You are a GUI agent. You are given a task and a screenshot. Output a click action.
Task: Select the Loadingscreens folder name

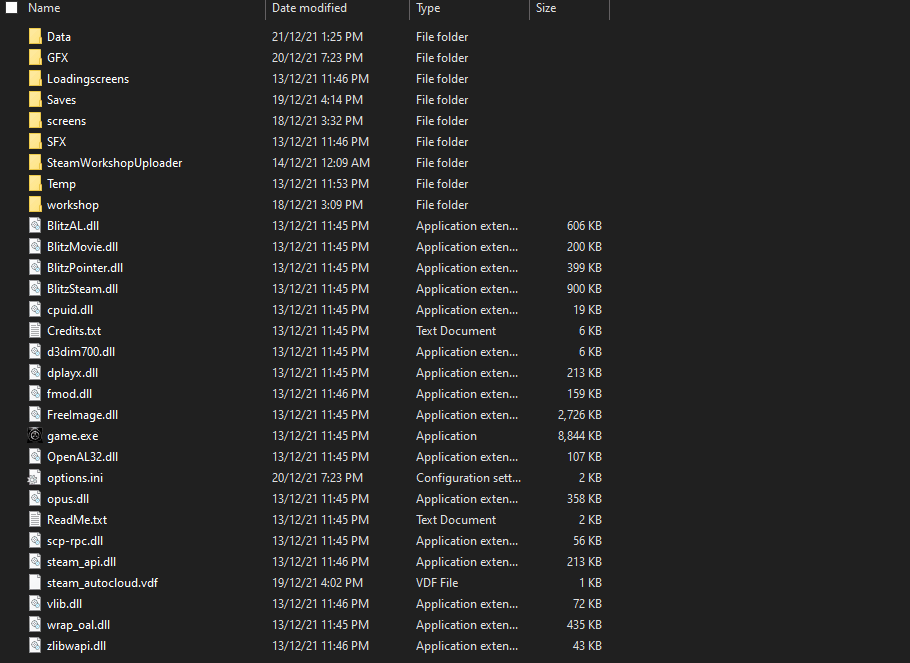point(88,79)
